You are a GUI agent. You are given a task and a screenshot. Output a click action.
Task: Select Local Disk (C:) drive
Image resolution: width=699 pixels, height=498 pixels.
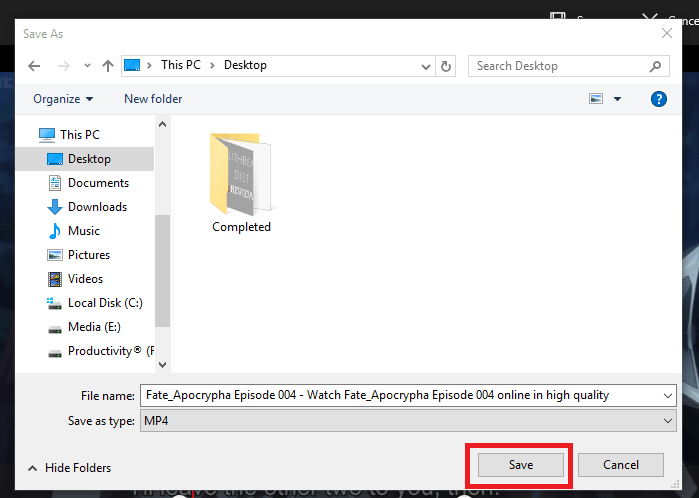(x=105, y=303)
